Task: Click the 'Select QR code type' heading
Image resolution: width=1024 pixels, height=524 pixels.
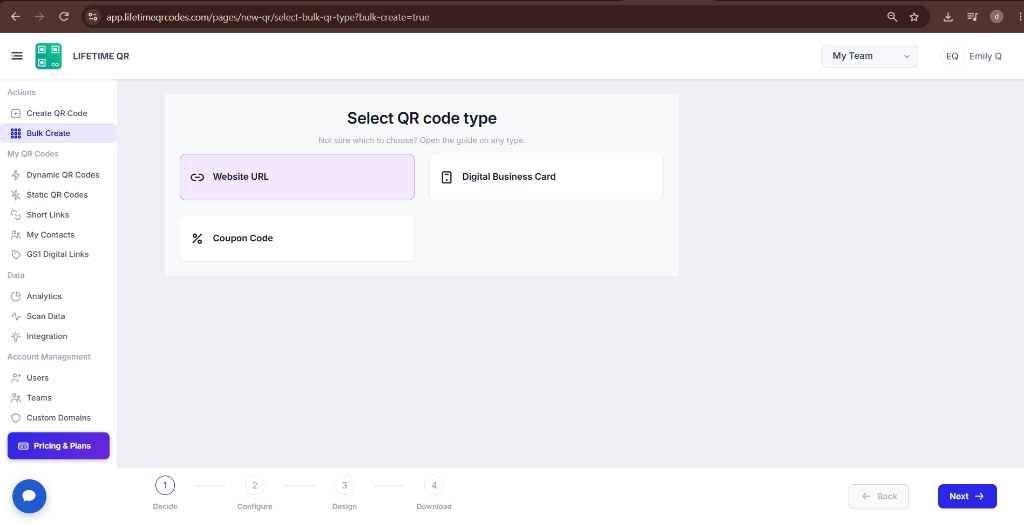Action: 422,118
